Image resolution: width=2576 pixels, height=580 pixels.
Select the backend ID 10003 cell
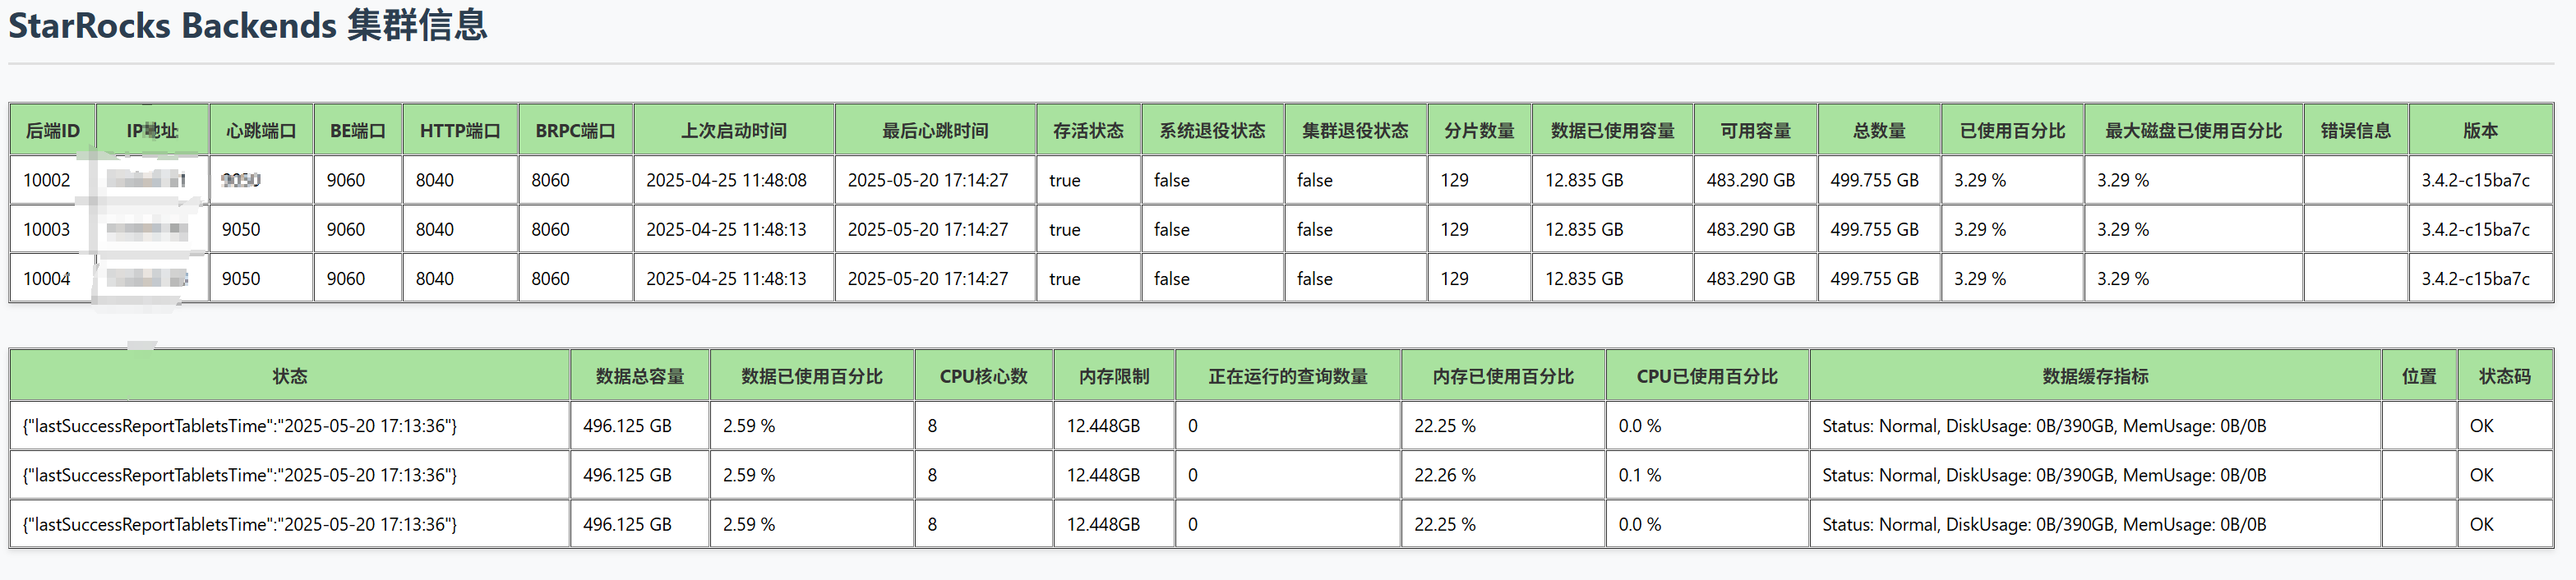[47, 230]
